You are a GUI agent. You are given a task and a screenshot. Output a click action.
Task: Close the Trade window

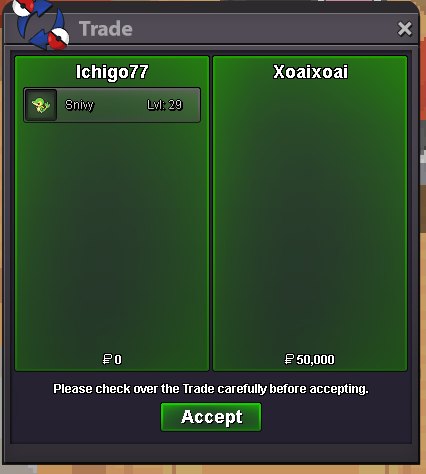tap(405, 29)
